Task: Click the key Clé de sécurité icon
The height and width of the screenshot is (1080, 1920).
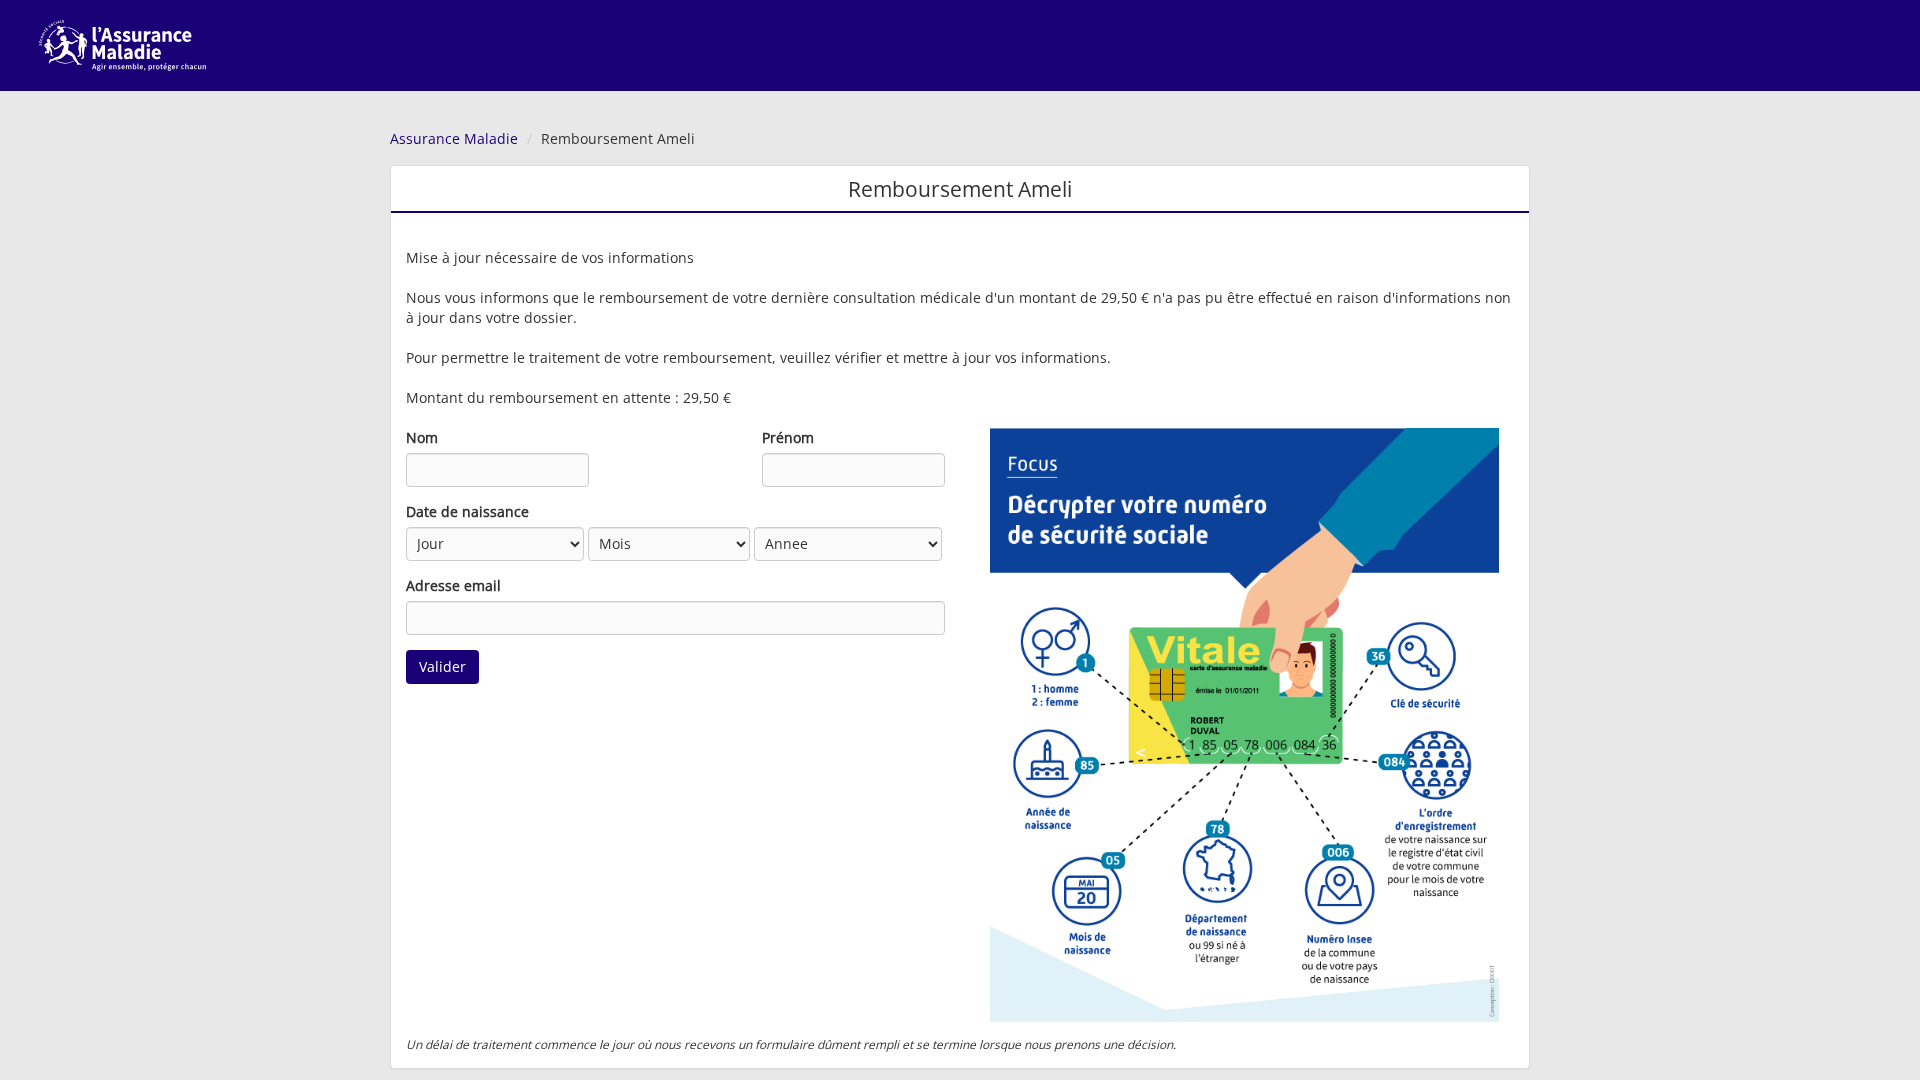Action: (1421, 657)
